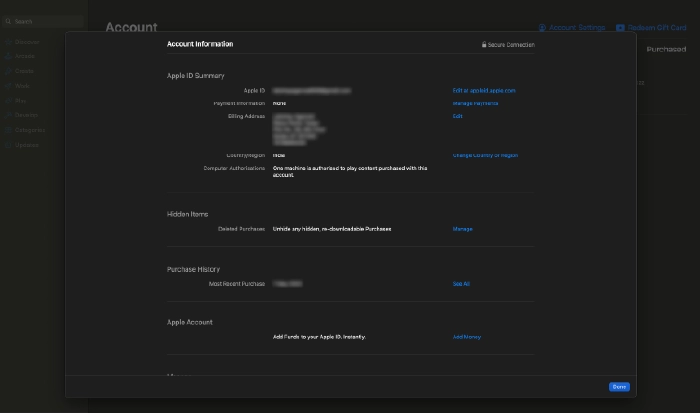This screenshot has height=413, width=700.
Task: Click the 'Hidden Items' section heading
Action: [188, 214]
